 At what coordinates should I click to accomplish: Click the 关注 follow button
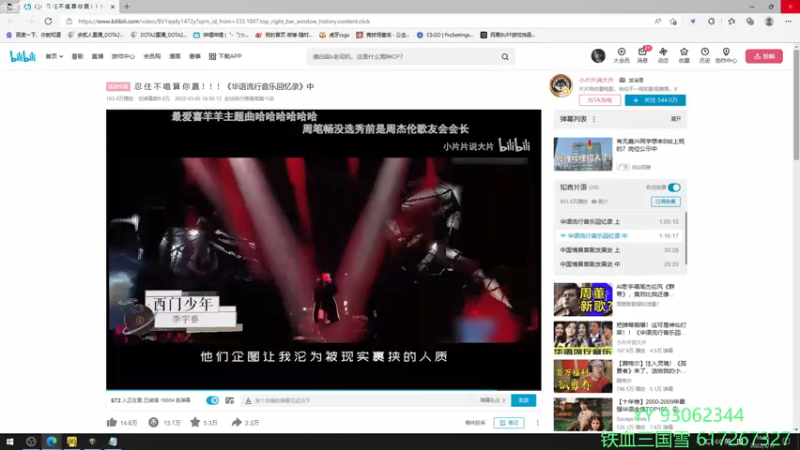click(655, 100)
